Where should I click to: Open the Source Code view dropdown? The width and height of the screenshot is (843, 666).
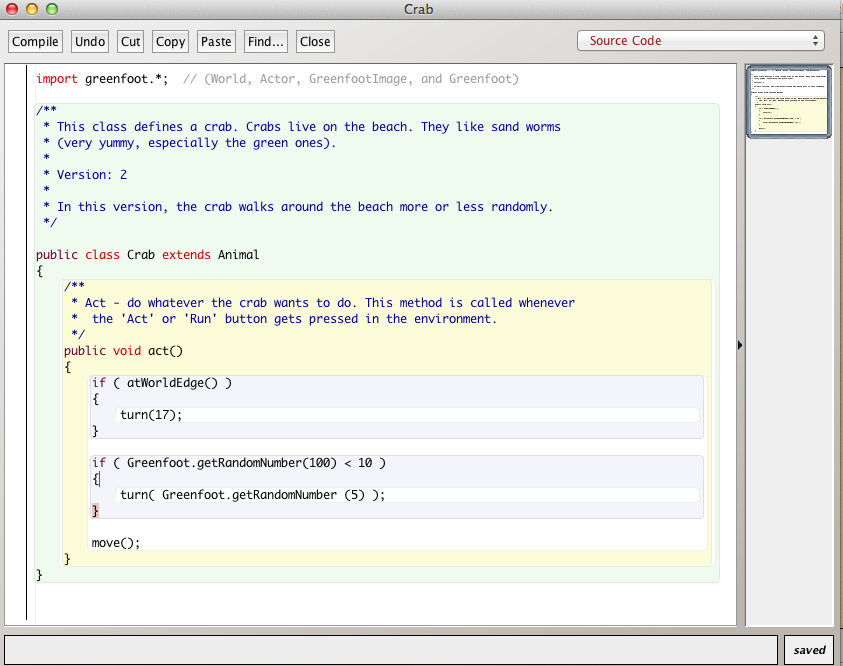coord(701,41)
